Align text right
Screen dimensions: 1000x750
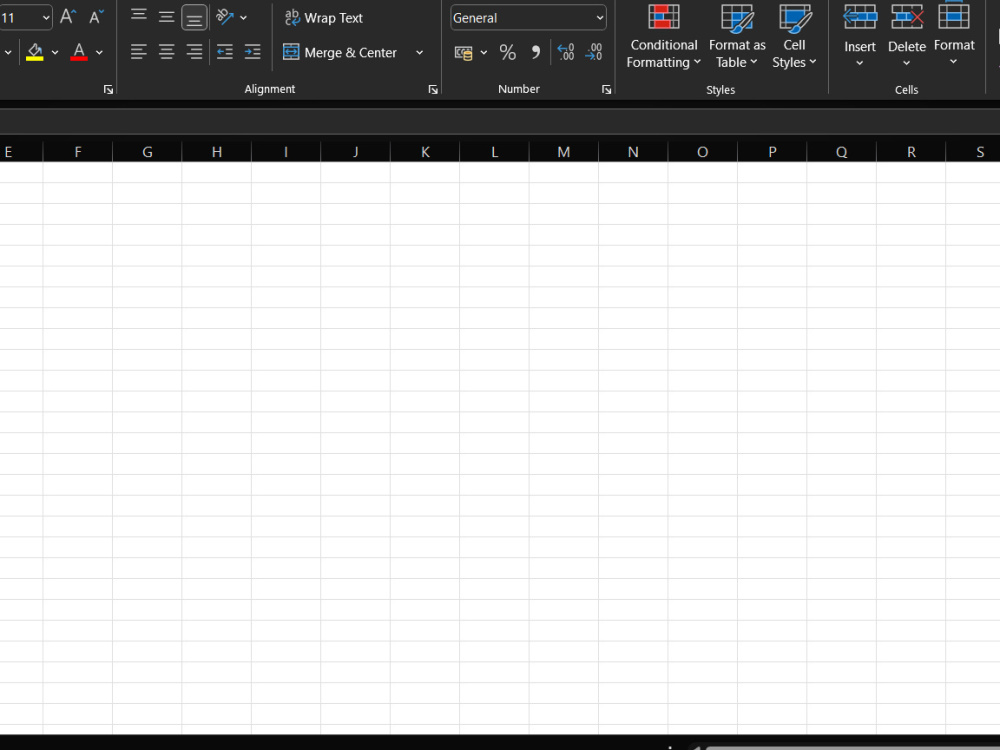point(195,52)
